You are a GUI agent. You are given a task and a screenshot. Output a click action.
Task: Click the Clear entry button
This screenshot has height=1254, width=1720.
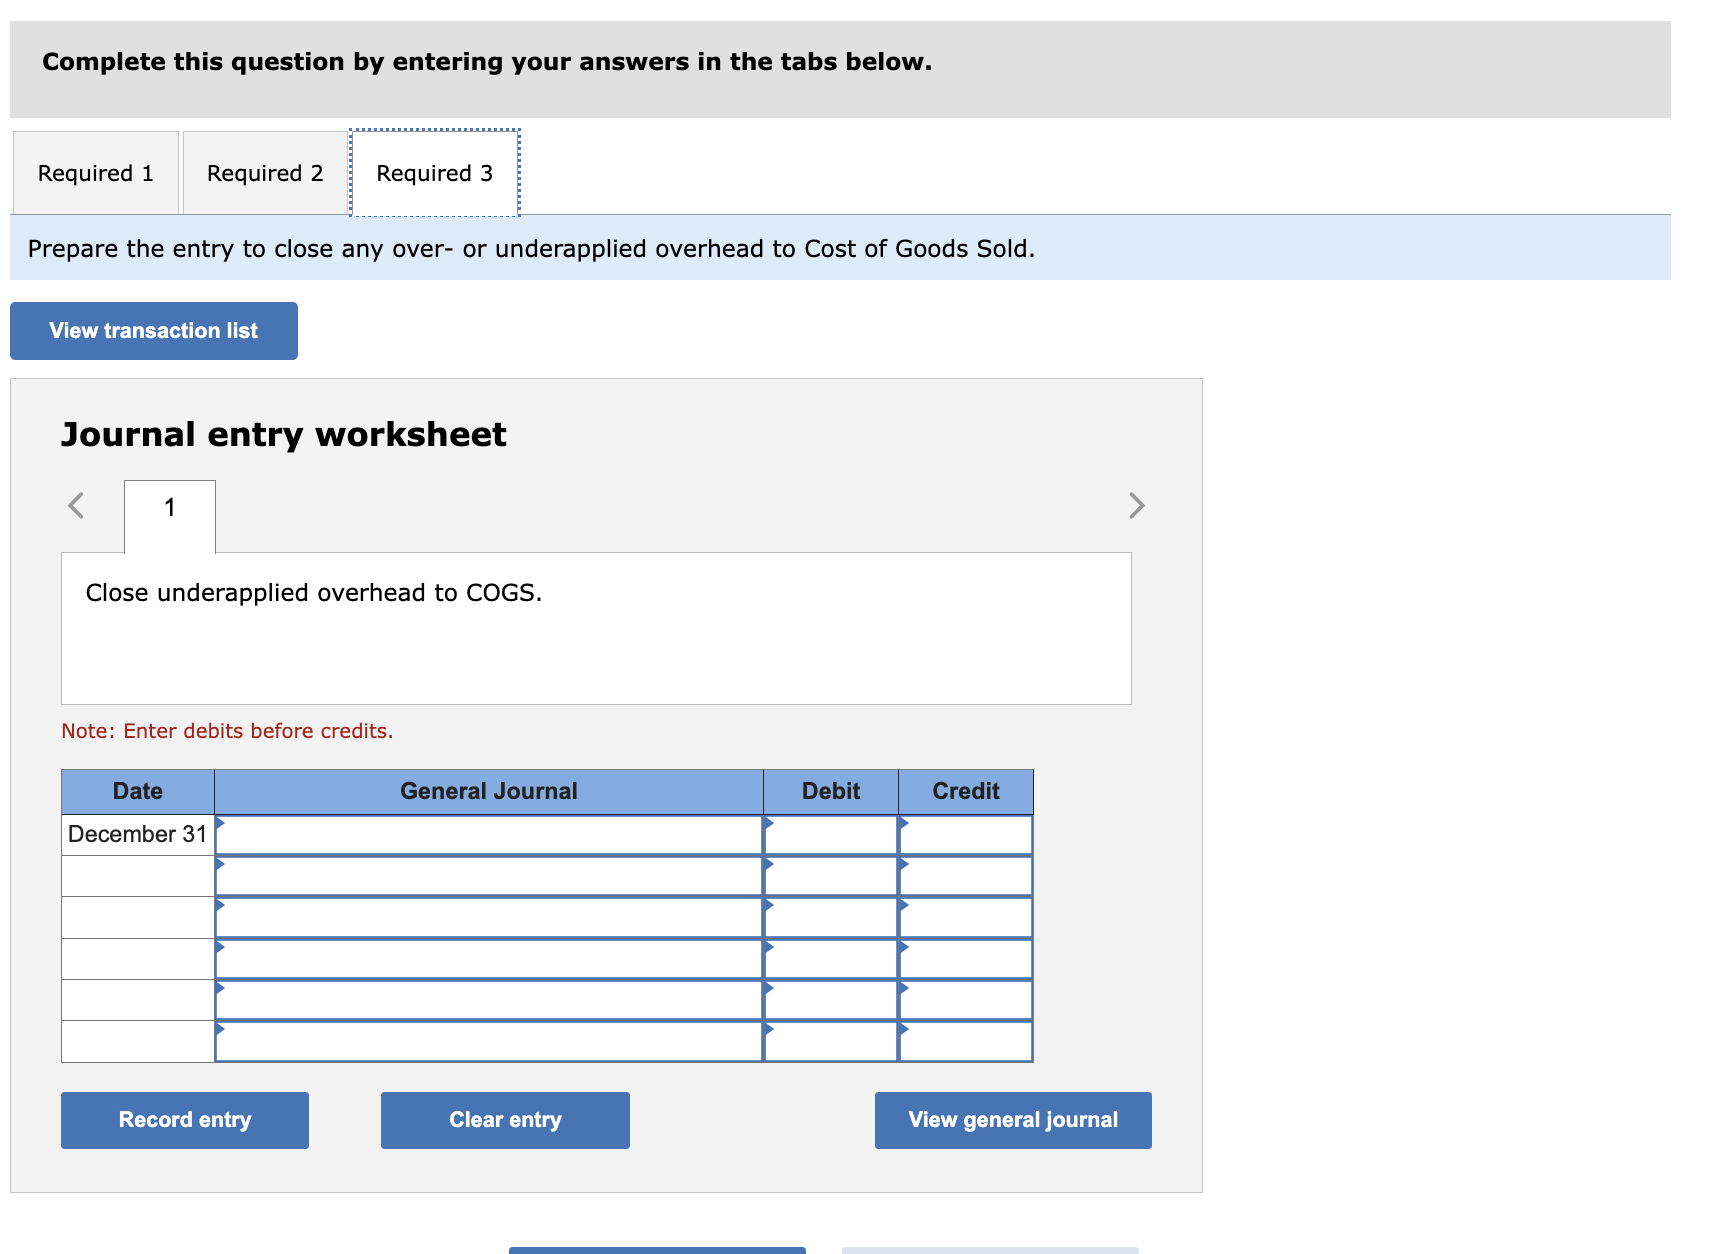[x=504, y=1119]
